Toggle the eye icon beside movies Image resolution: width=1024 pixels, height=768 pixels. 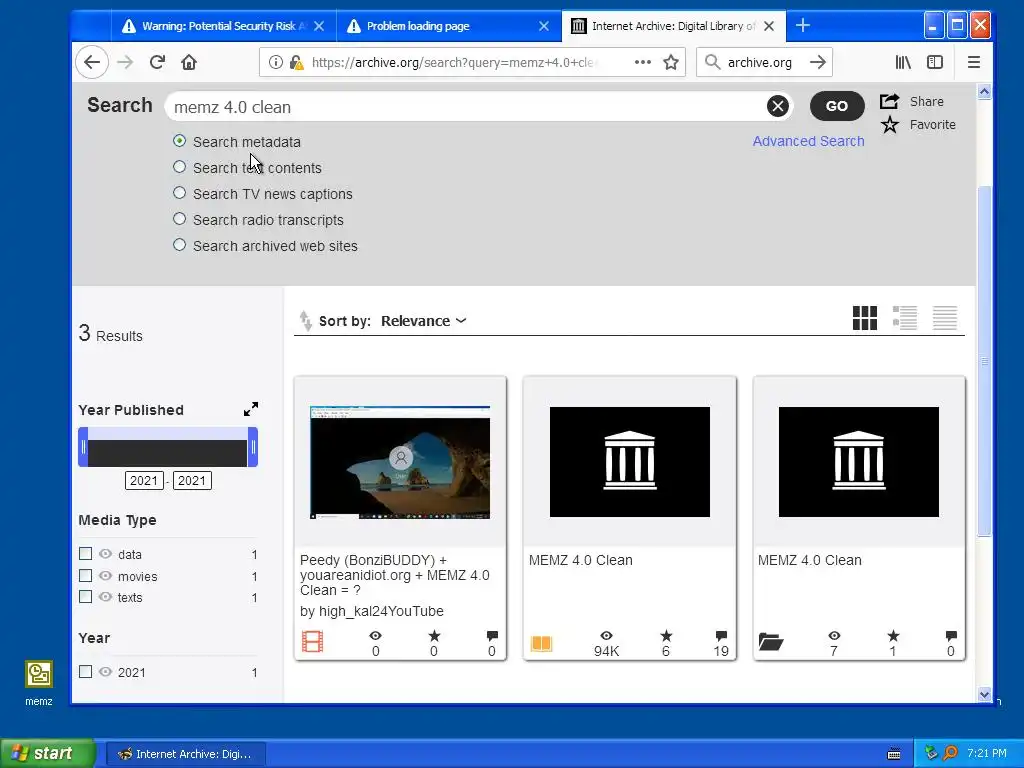(105, 576)
